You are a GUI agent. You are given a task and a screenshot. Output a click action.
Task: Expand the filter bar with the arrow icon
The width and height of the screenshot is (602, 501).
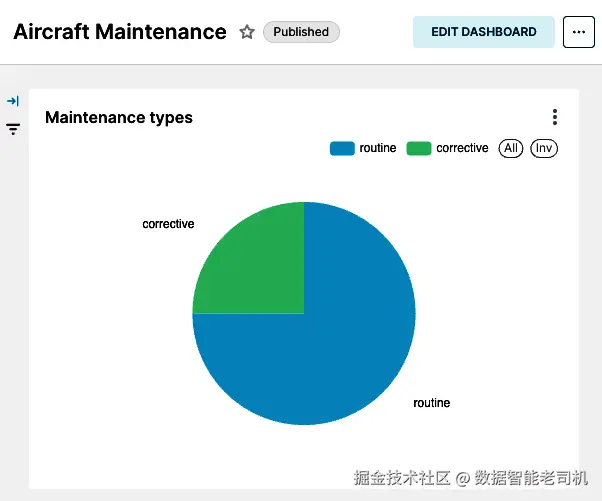(x=13, y=101)
